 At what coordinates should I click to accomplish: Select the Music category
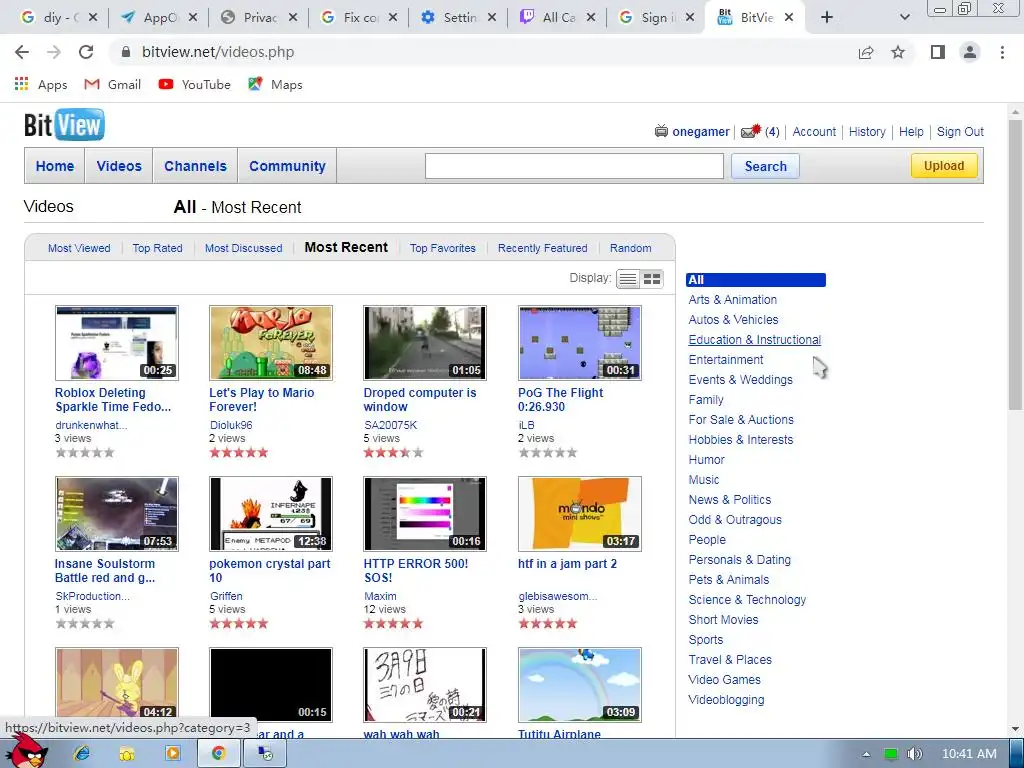(703, 479)
